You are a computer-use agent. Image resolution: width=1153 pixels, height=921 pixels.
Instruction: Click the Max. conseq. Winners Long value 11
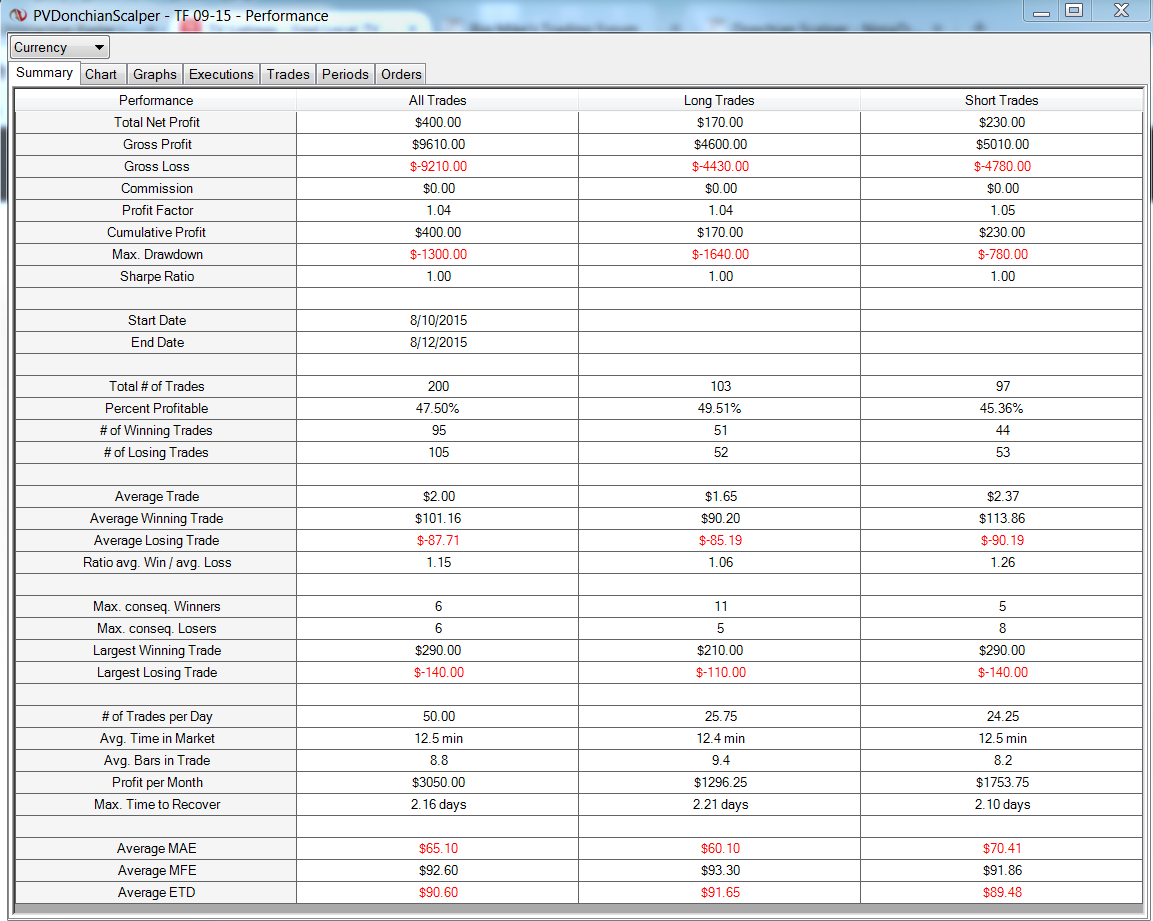(720, 607)
